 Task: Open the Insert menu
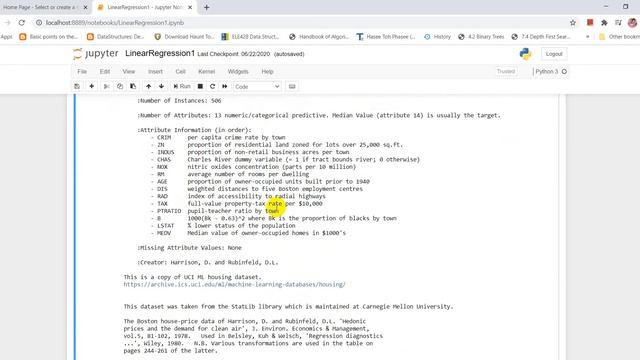155,71
